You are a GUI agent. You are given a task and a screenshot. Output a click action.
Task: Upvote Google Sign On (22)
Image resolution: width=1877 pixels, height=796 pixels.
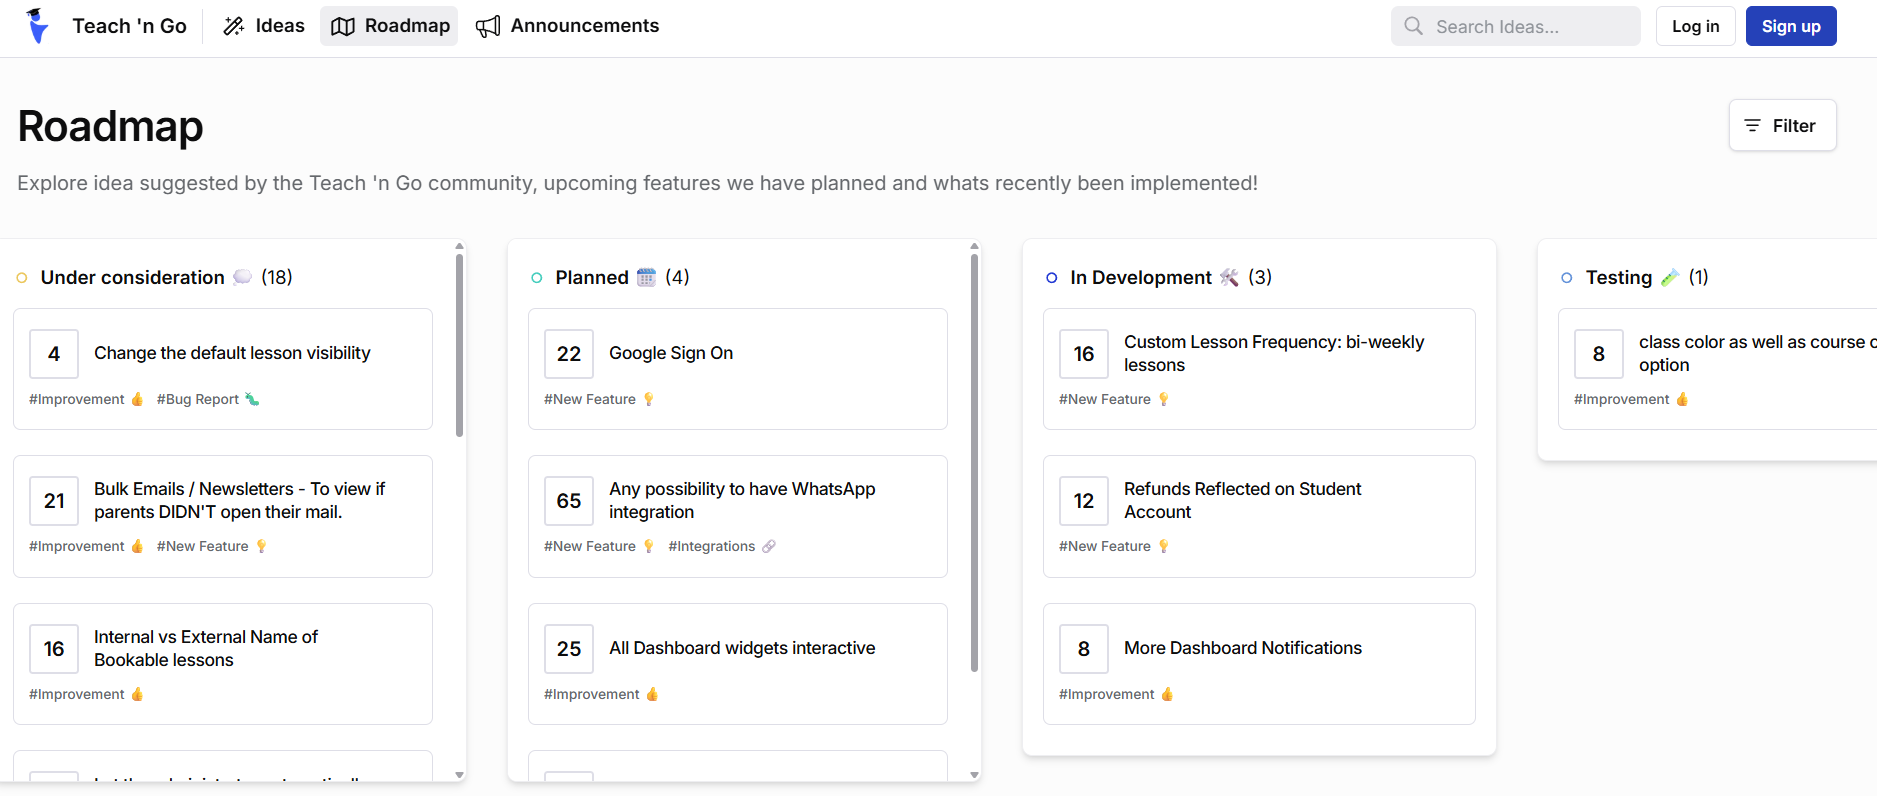point(569,354)
